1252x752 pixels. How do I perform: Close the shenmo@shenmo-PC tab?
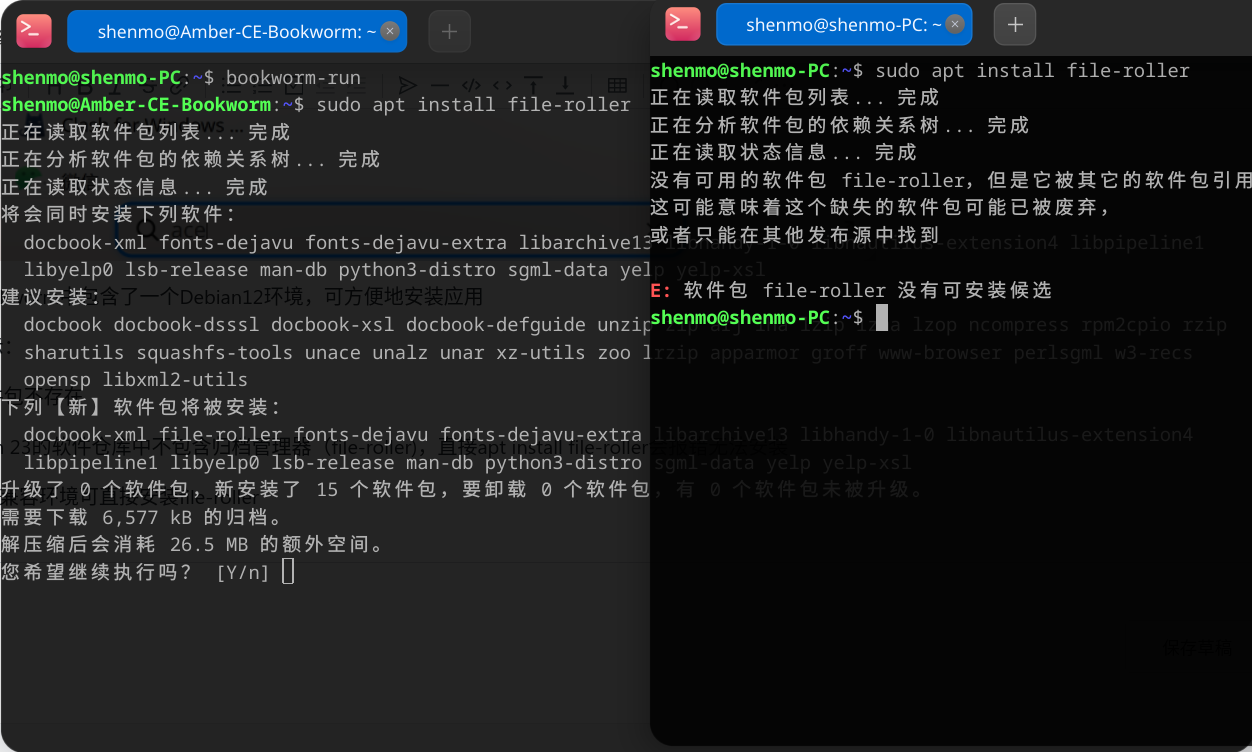[x=955, y=24]
